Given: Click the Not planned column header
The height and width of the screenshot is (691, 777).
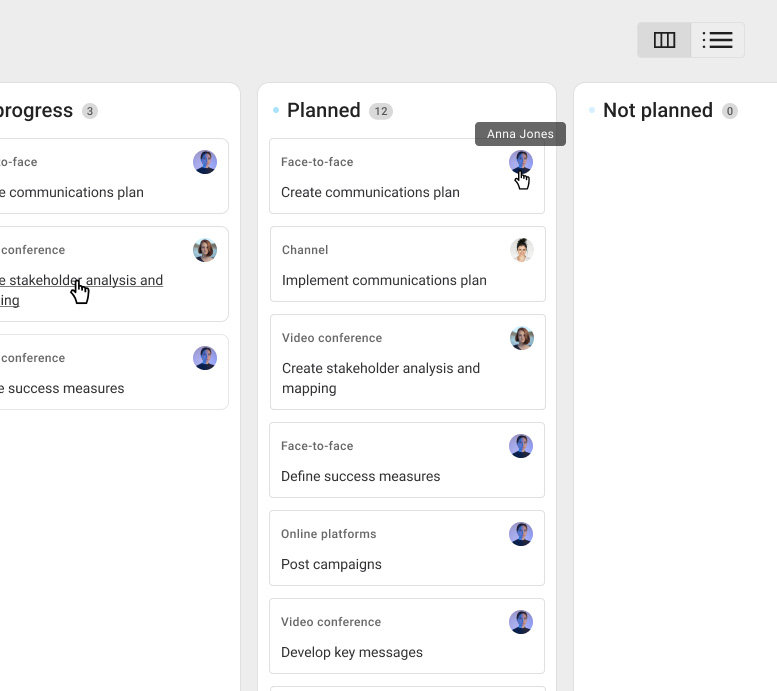Looking at the screenshot, I should point(657,111).
